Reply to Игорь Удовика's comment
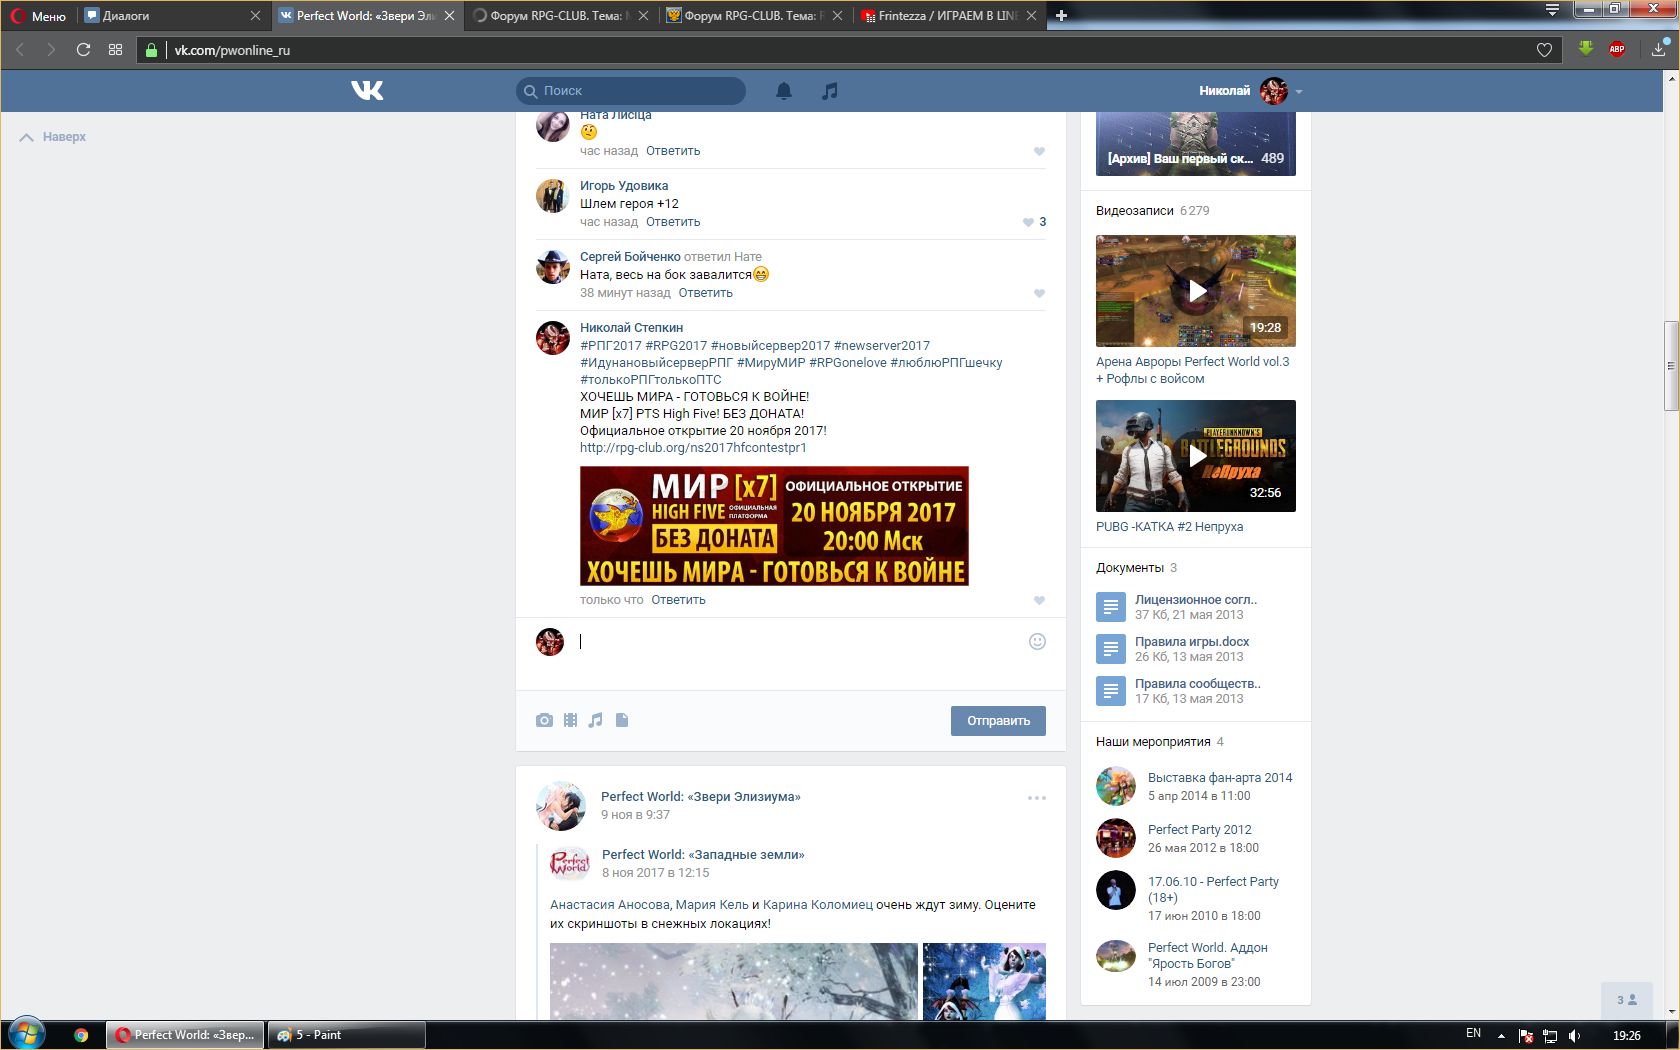The width and height of the screenshot is (1680, 1050). click(673, 222)
